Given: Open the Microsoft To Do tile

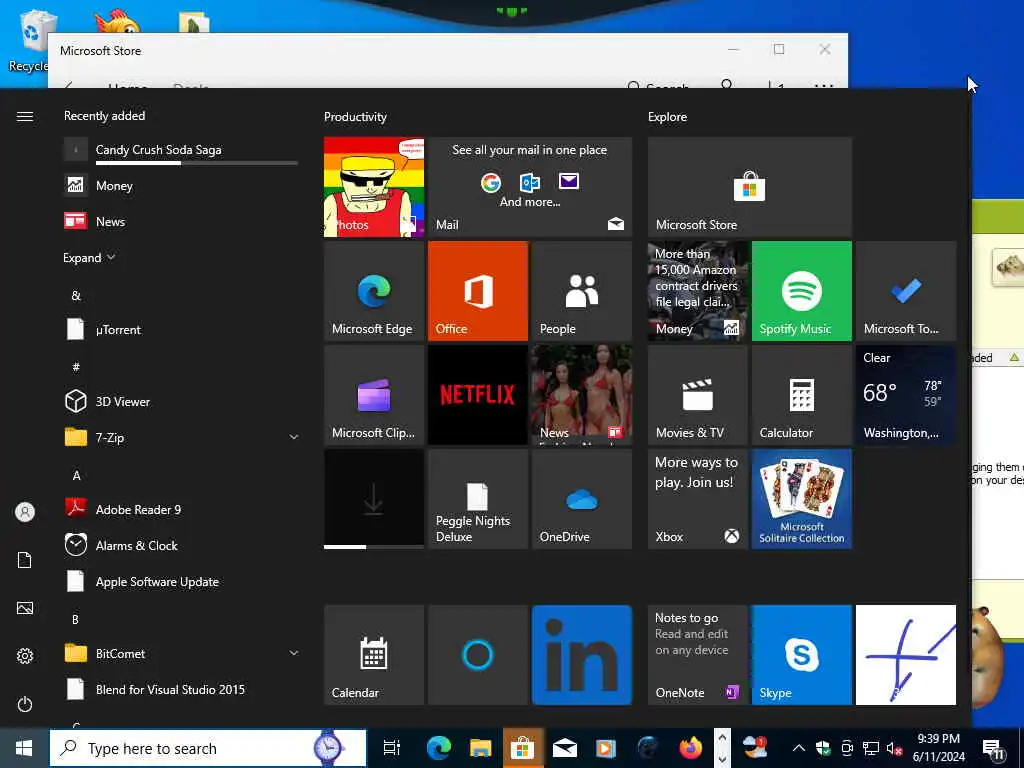Looking at the screenshot, I should click(906, 291).
